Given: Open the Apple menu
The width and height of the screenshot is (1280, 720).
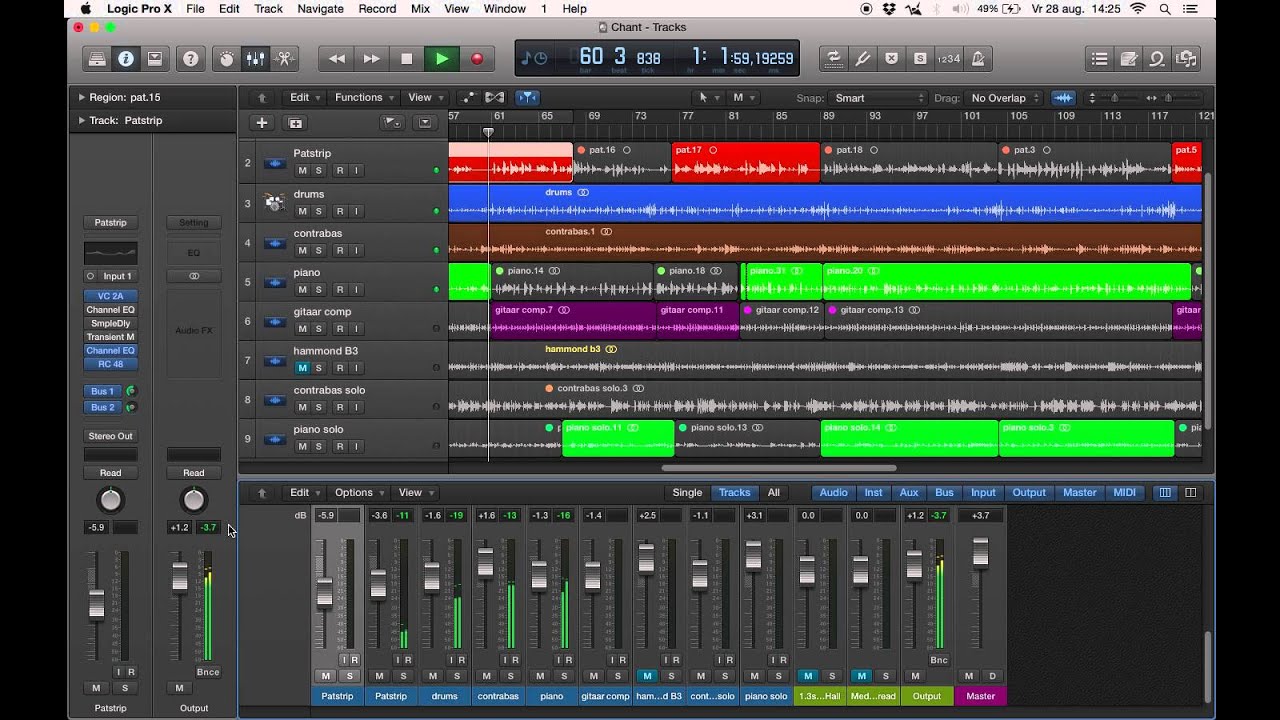Looking at the screenshot, I should [x=86, y=9].
